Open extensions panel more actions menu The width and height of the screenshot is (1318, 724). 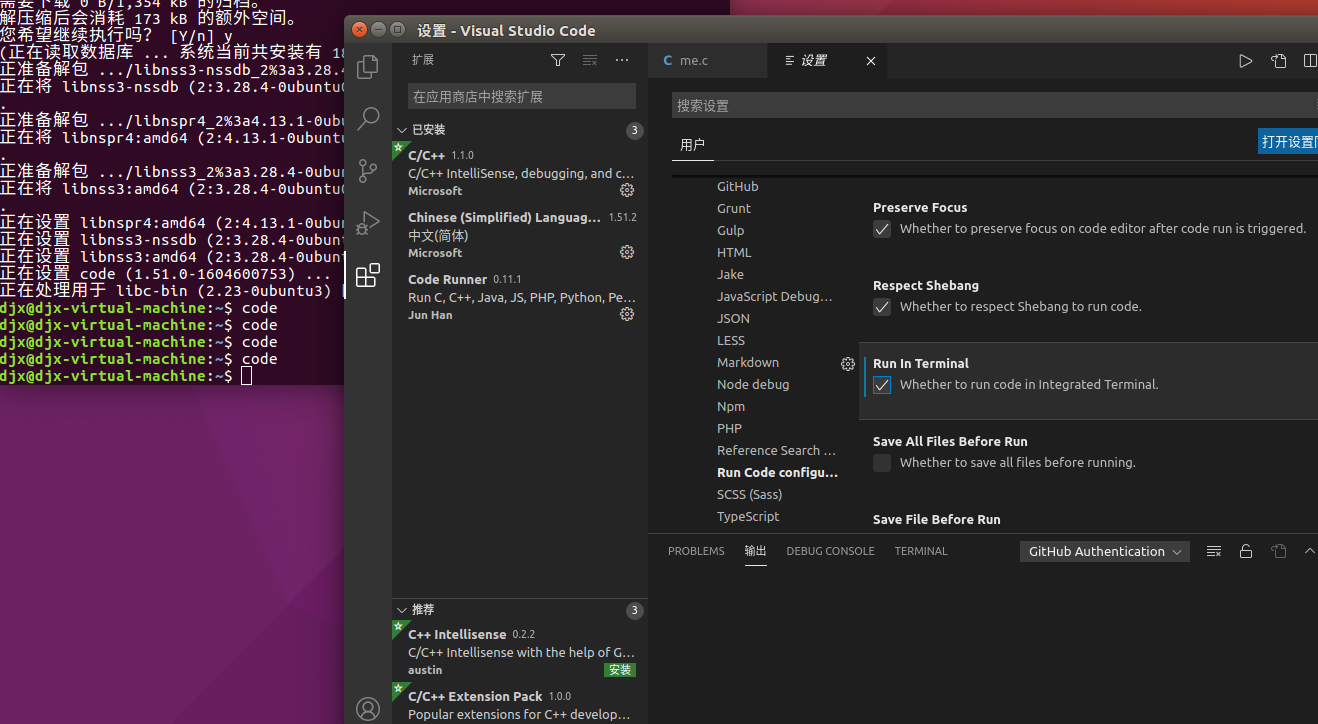tap(622, 60)
